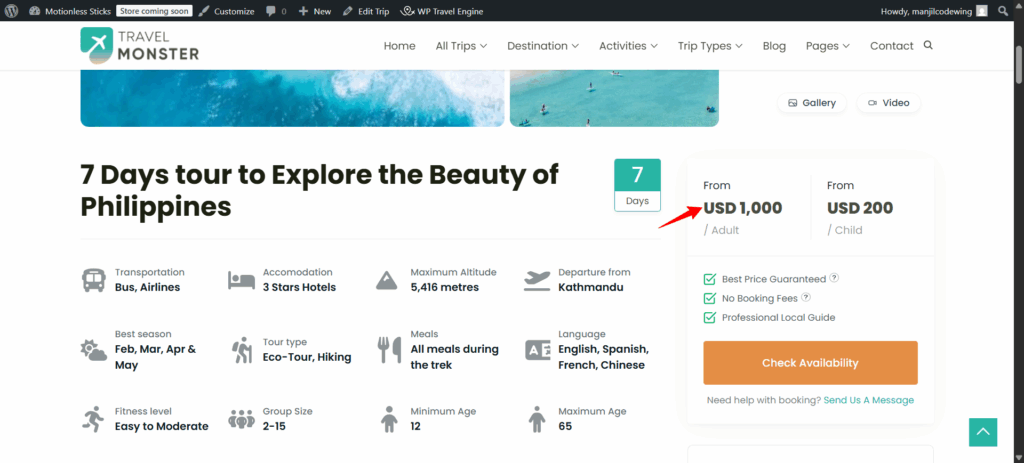Expand the Destination dropdown menu
This screenshot has height=463, width=1024.
(543, 46)
